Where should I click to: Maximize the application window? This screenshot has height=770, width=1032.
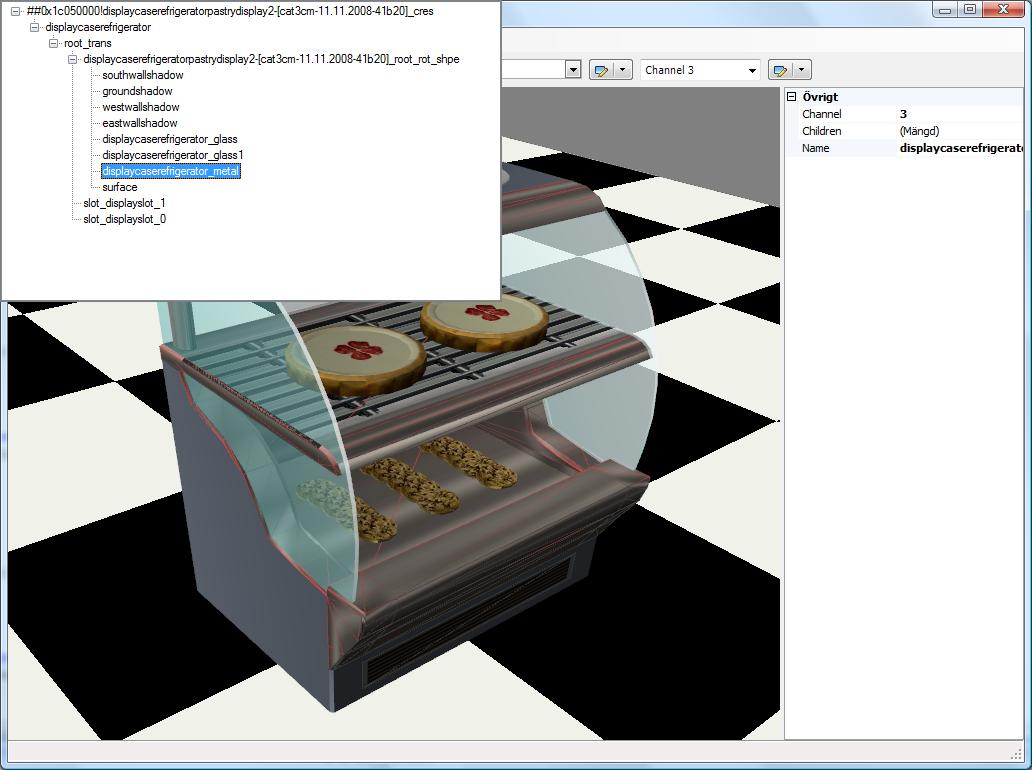coord(969,9)
